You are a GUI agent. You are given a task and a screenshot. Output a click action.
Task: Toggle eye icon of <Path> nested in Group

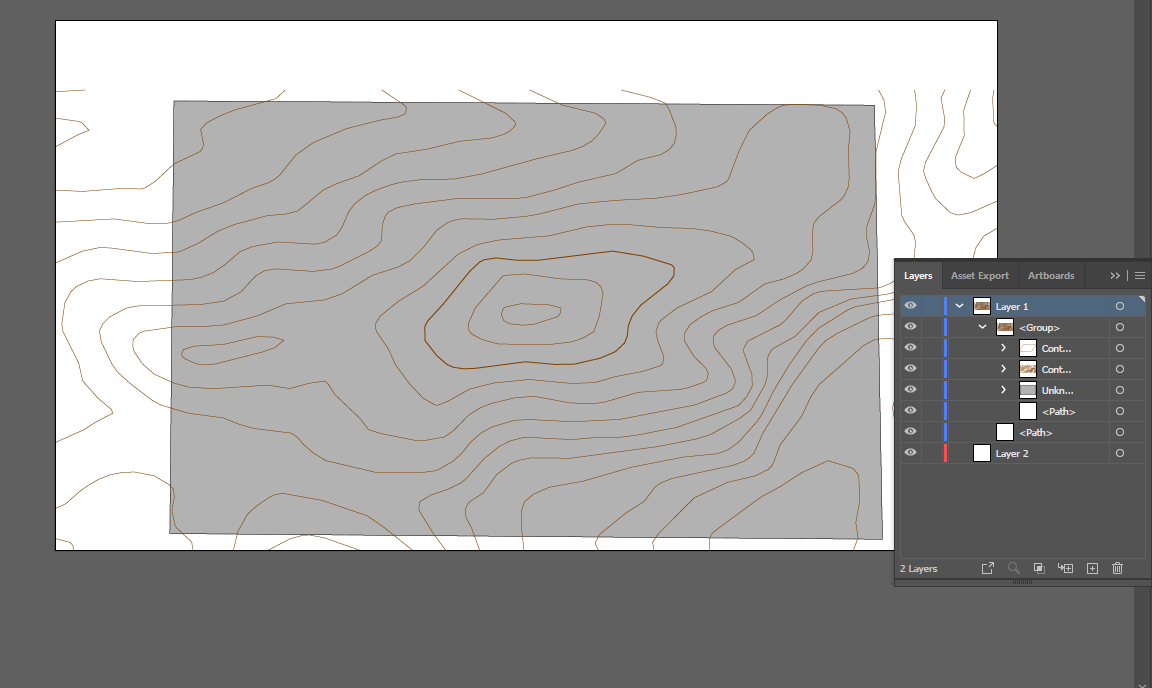[x=910, y=411]
